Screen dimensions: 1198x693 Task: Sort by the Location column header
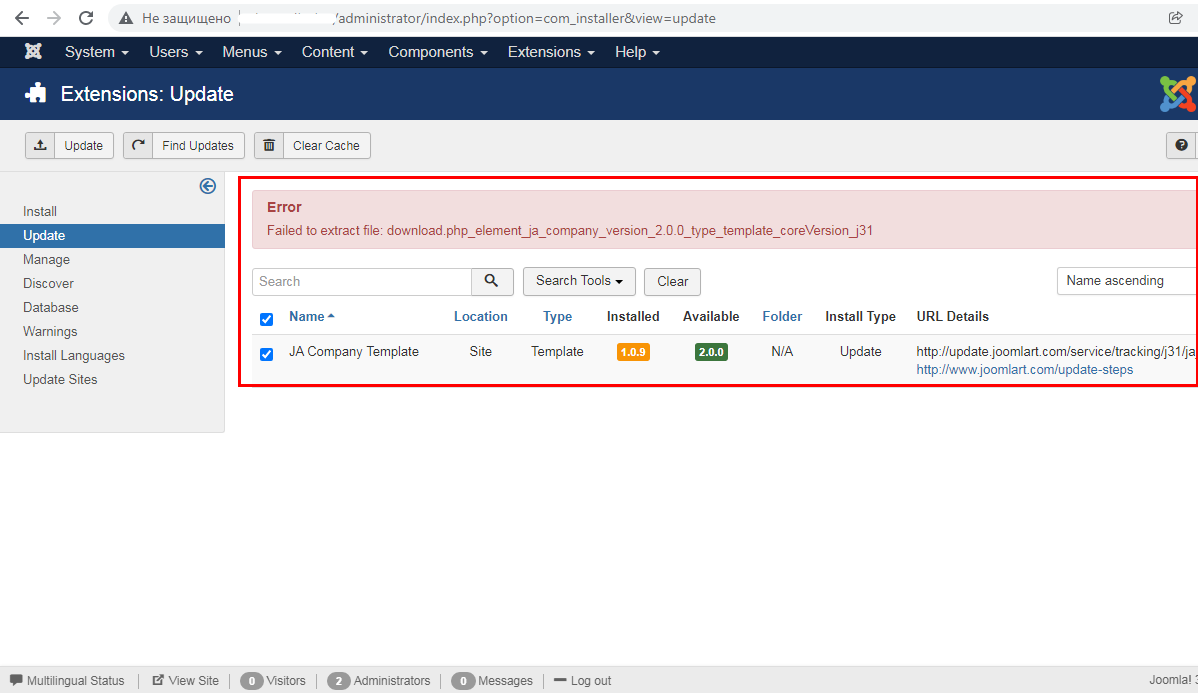[x=481, y=316]
